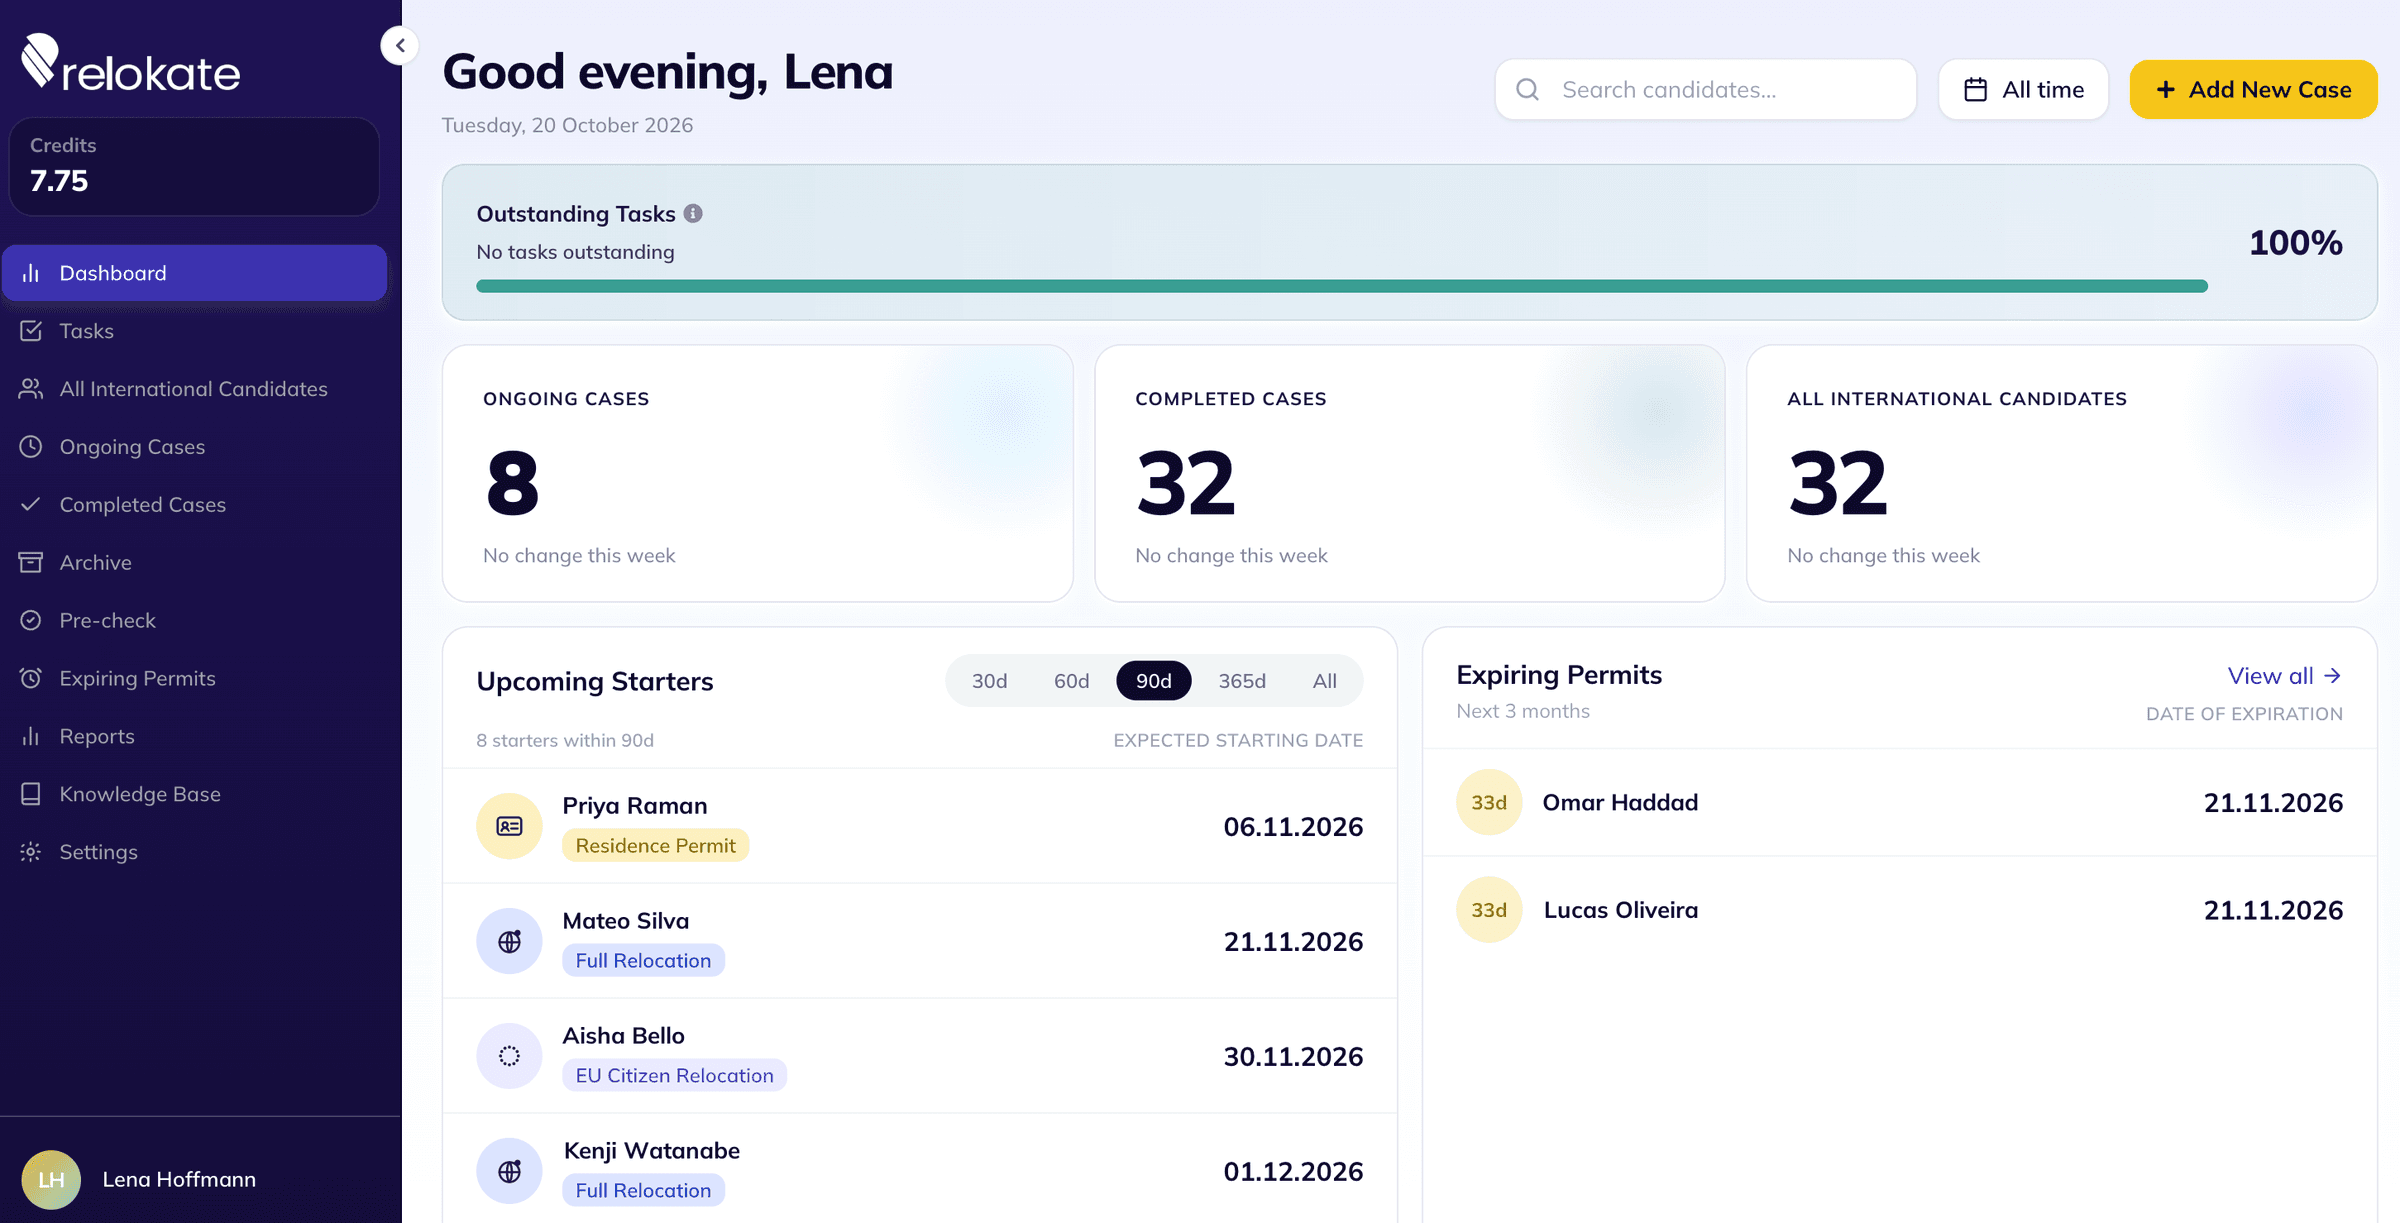Click the Dashboard bar chart icon
The image size is (2400, 1223).
point(31,273)
